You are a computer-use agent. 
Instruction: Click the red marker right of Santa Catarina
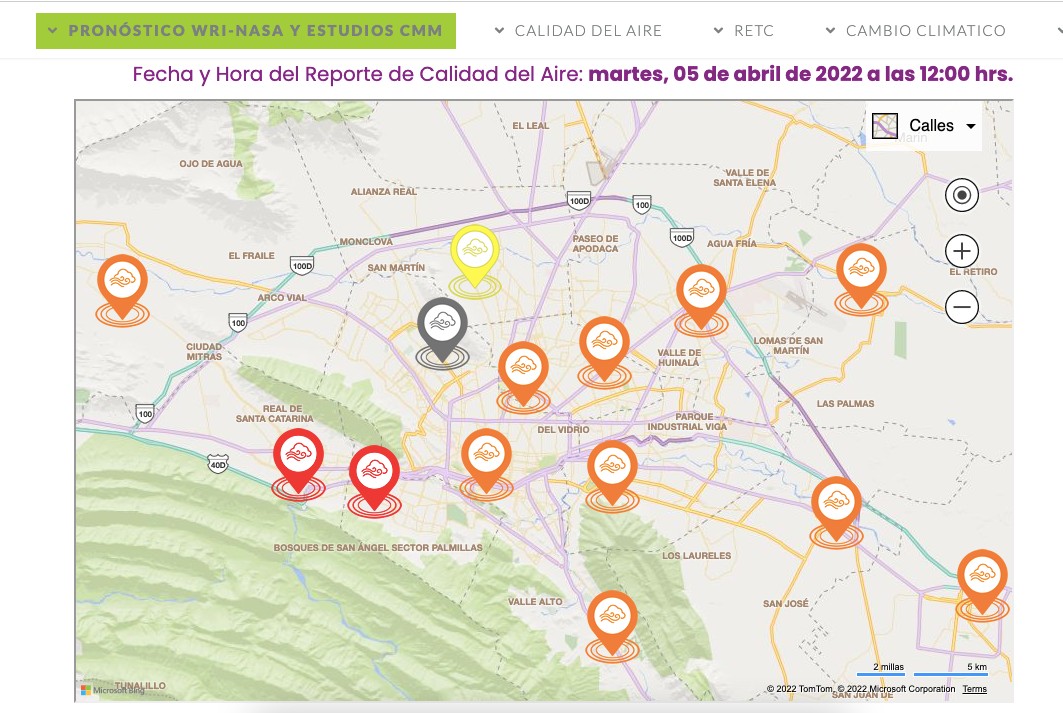pyautogui.click(x=374, y=473)
